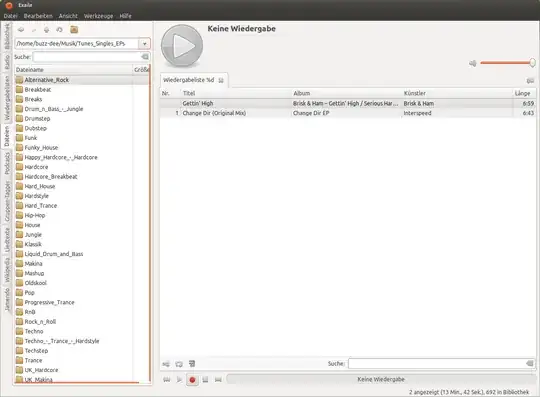Open the Bearbeiten menu
This screenshot has width=540, height=397.
(x=38, y=16)
